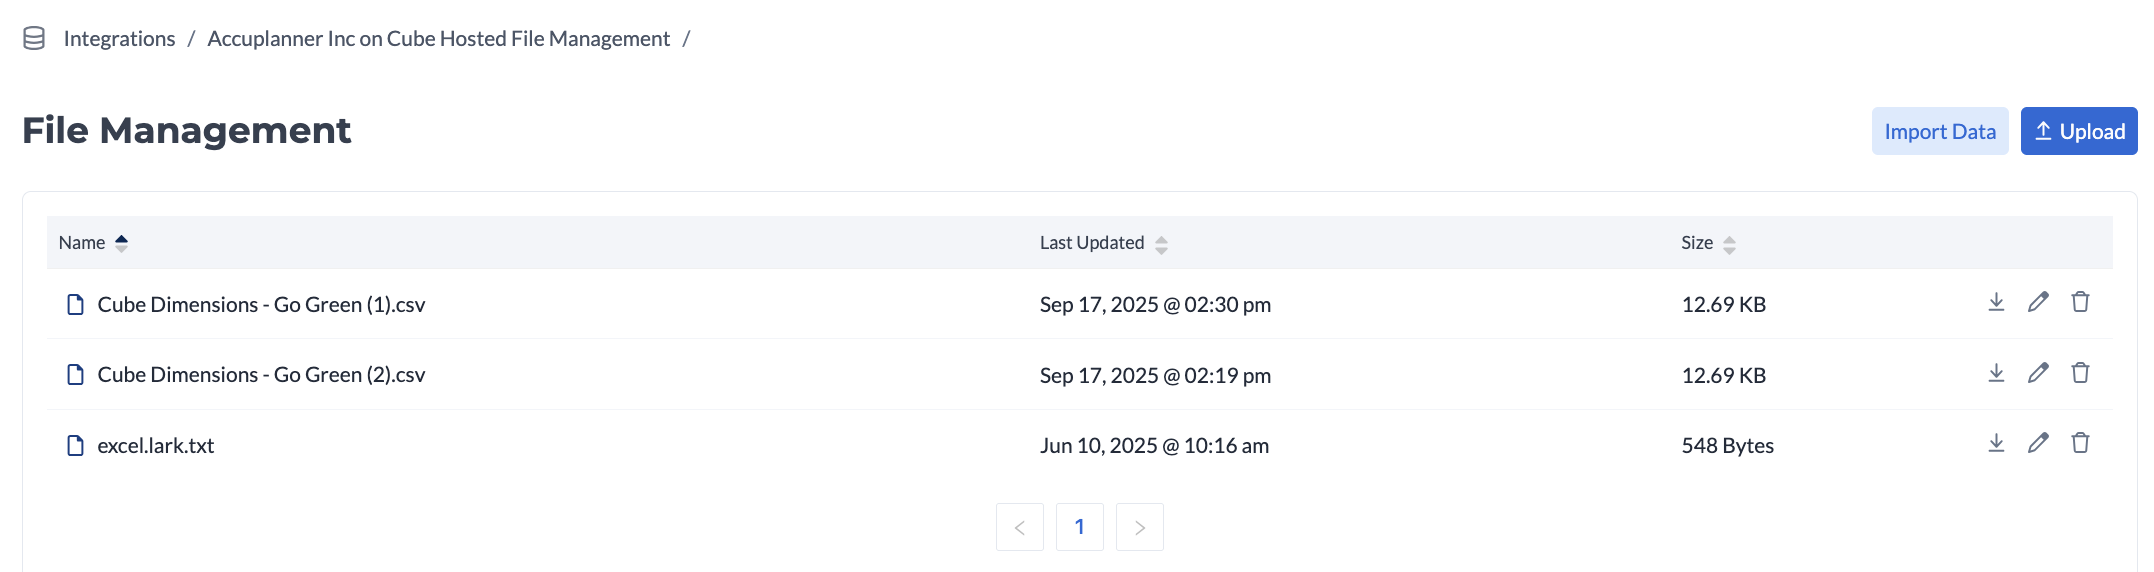The image size is (2154, 572).
Task: Click the database icon in breadcrumb
Action: click(34, 39)
